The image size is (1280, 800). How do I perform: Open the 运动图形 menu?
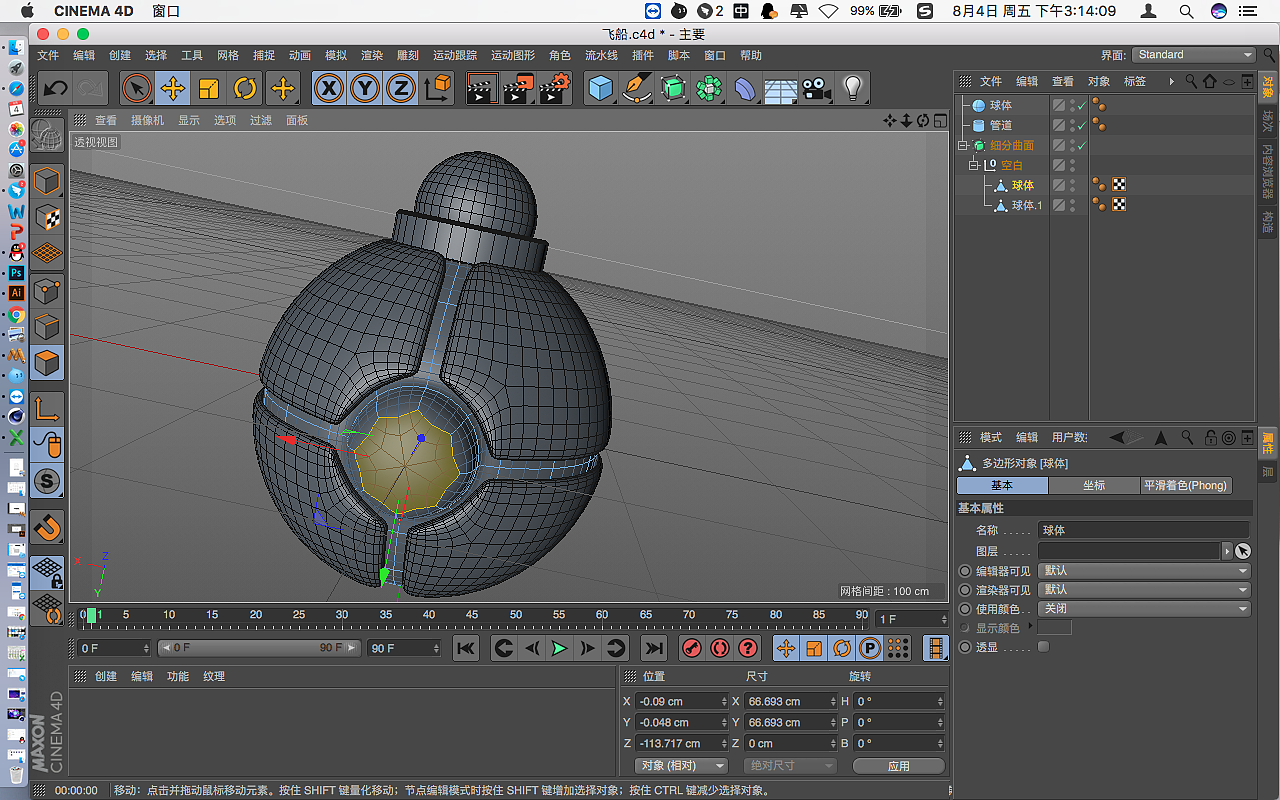click(x=513, y=56)
